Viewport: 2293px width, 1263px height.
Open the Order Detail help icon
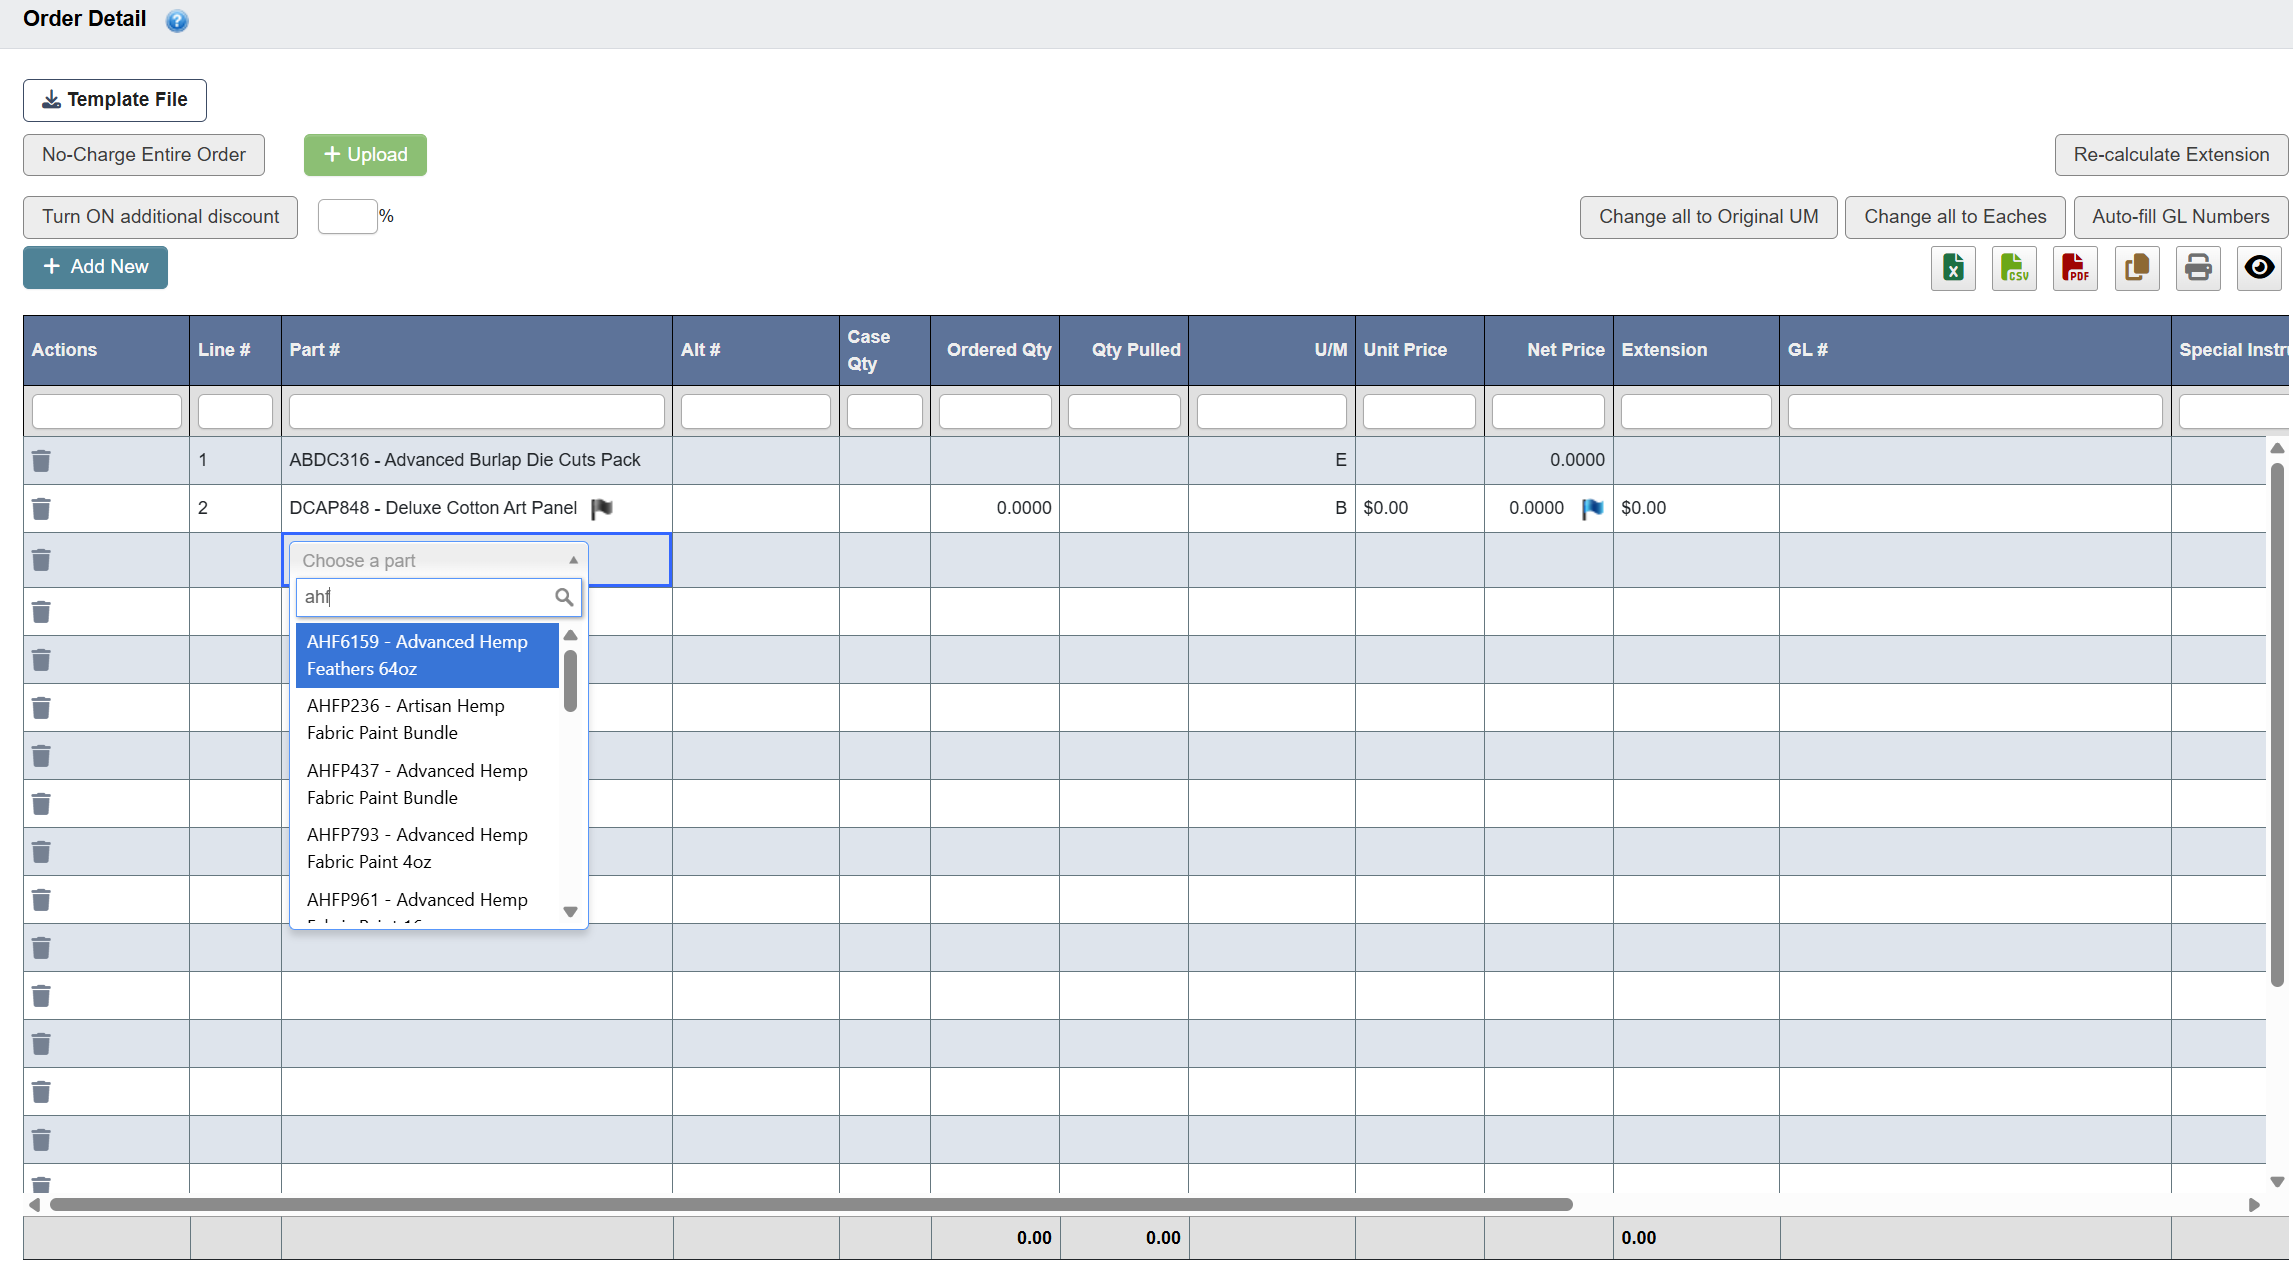point(177,21)
